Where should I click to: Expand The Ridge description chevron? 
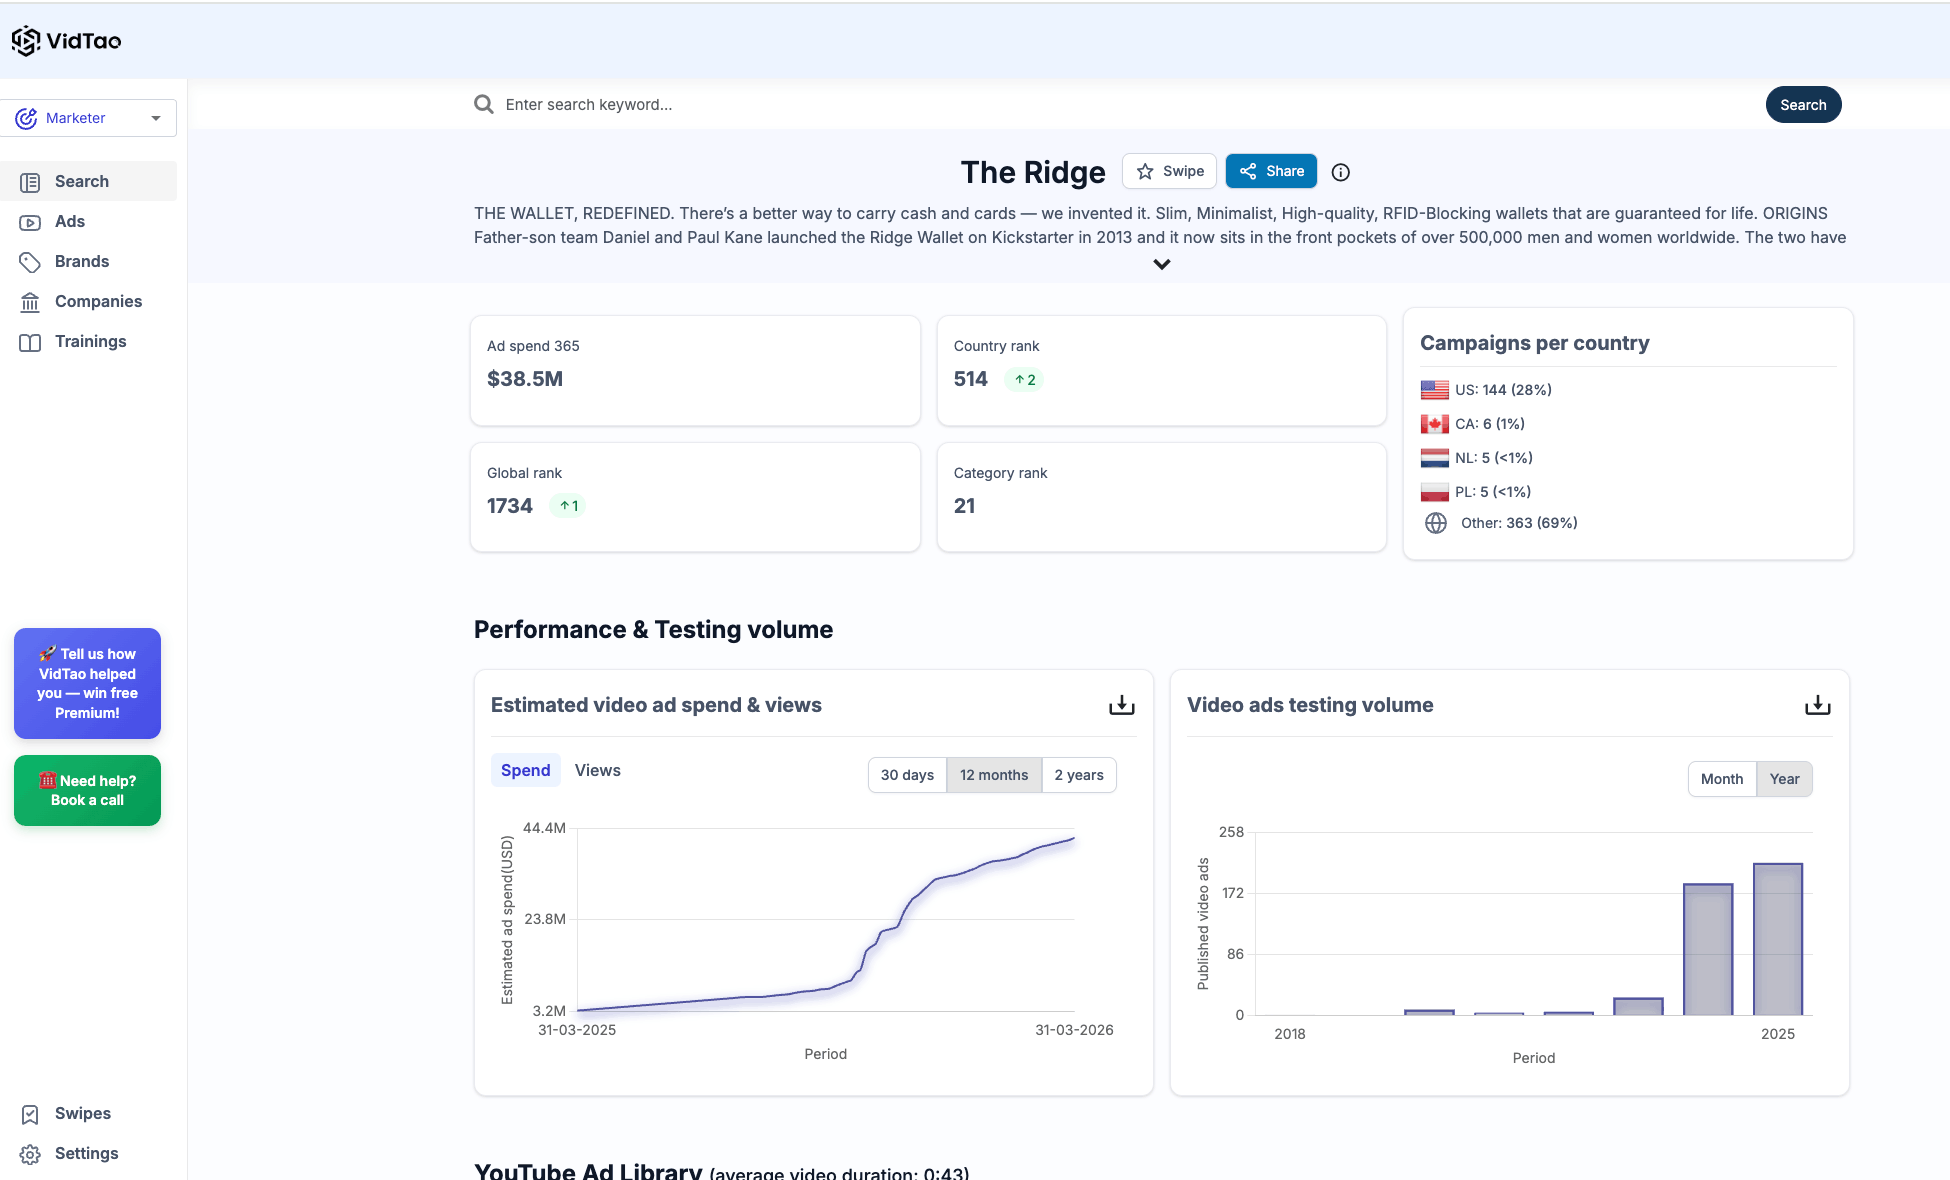(1161, 265)
